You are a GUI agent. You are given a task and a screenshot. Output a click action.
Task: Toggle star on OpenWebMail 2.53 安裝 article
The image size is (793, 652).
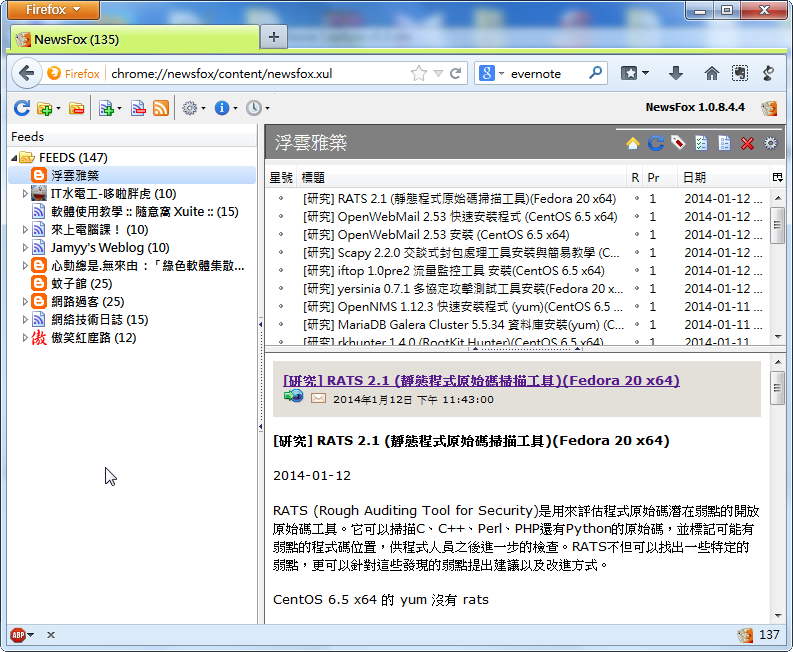click(x=281, y=235)
